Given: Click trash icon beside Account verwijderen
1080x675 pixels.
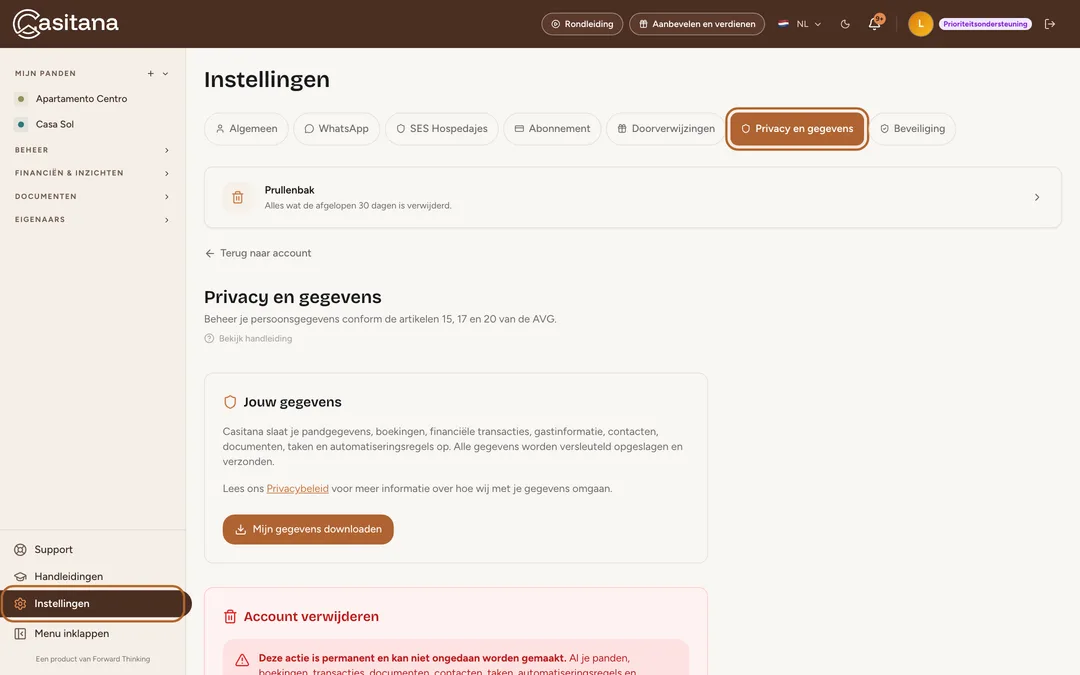Looking at the screenshot, I should pyautogui.click(x=230, y=617).
